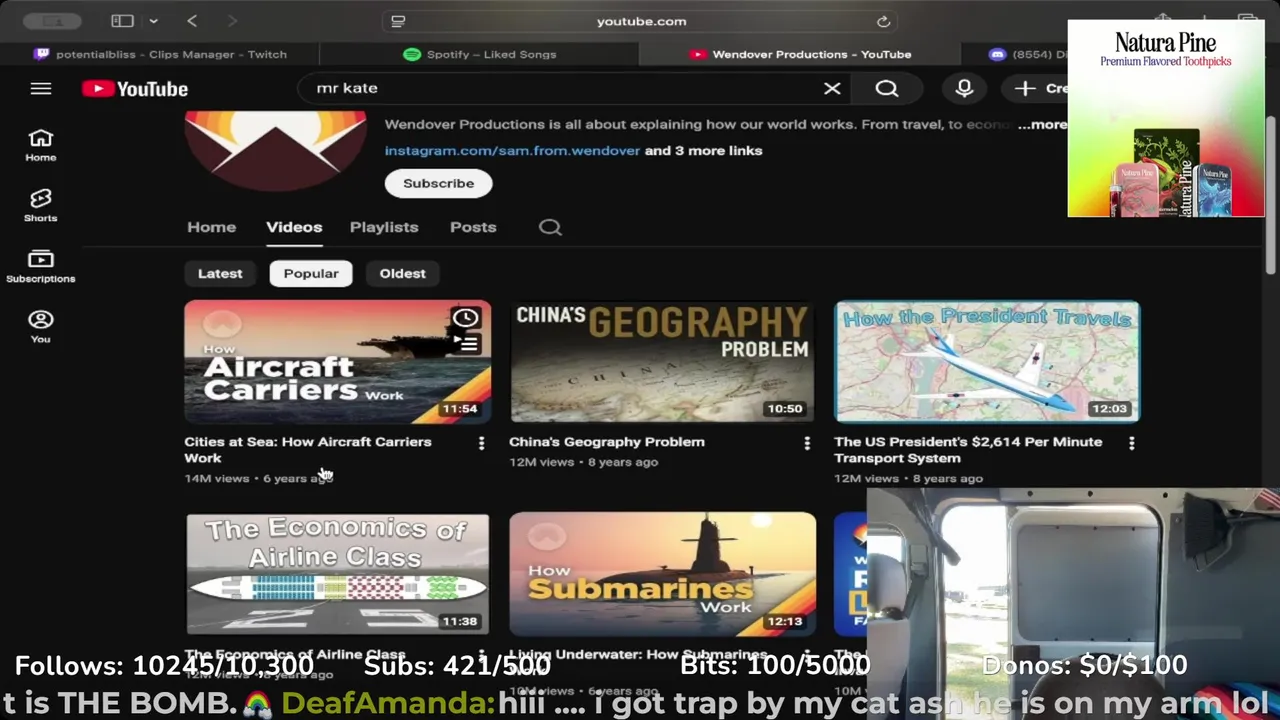Switch to the Spotify Liked Songs tab
Viewport: 1280px width, 720px height.
(480, 54)
